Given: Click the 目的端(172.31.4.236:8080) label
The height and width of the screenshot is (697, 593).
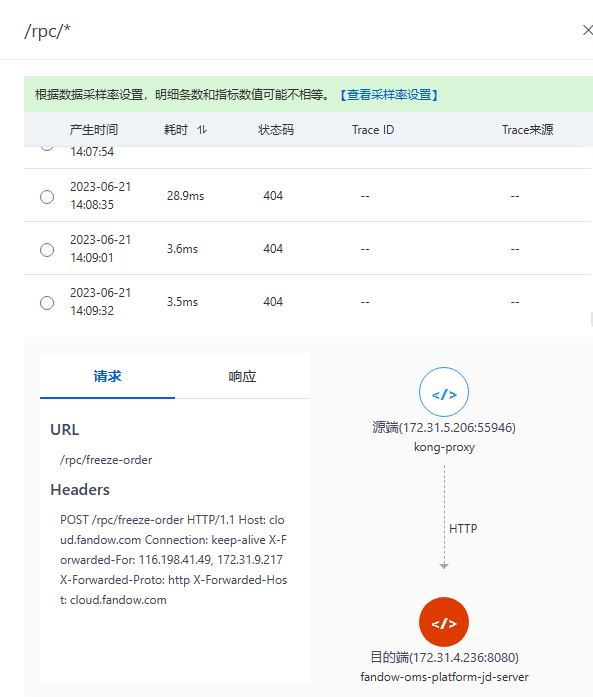Looking at the screenshot, I should (445, 657).
